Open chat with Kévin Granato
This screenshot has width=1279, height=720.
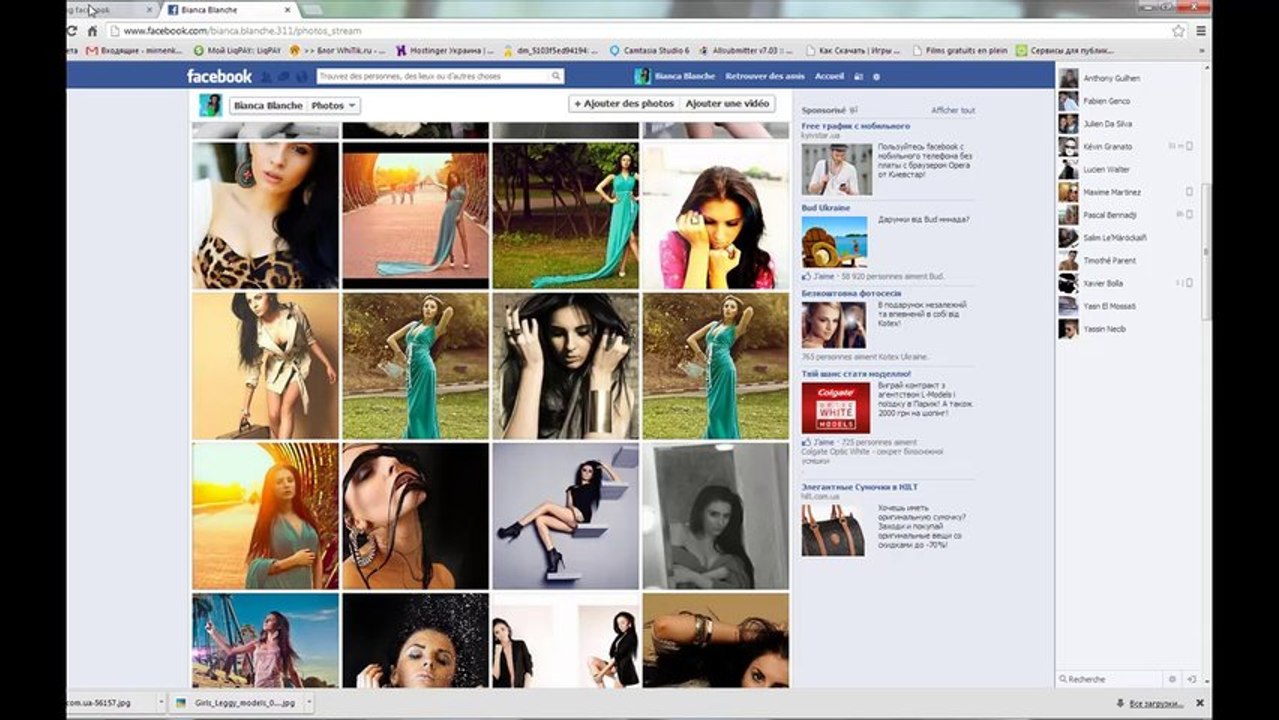pyautogui.click(x=1129, y=146)
